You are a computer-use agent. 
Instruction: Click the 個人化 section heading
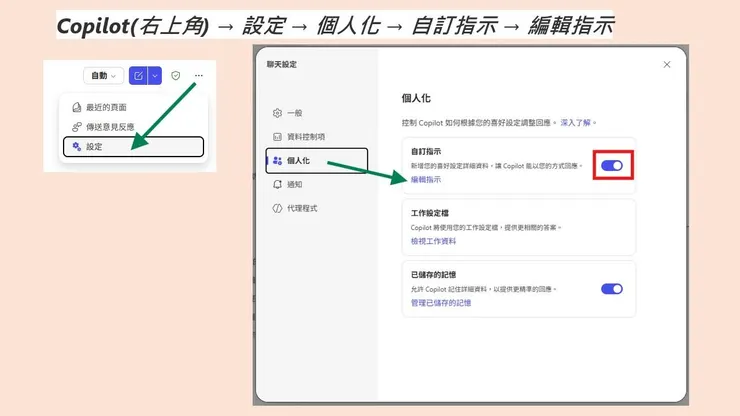tap(416, 98)
